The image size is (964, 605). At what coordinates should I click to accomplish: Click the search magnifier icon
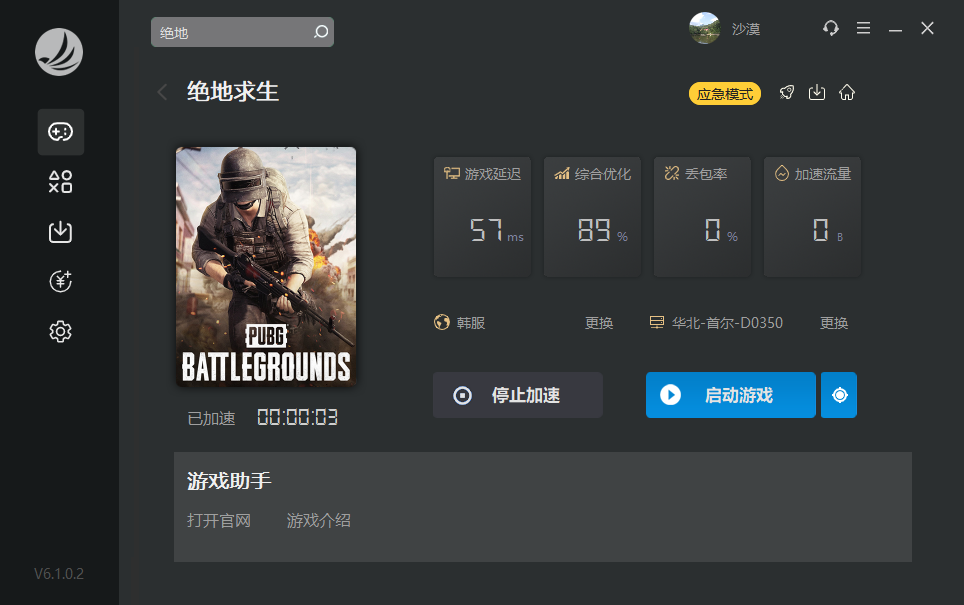pyautogui.click(x=320, y=32)
